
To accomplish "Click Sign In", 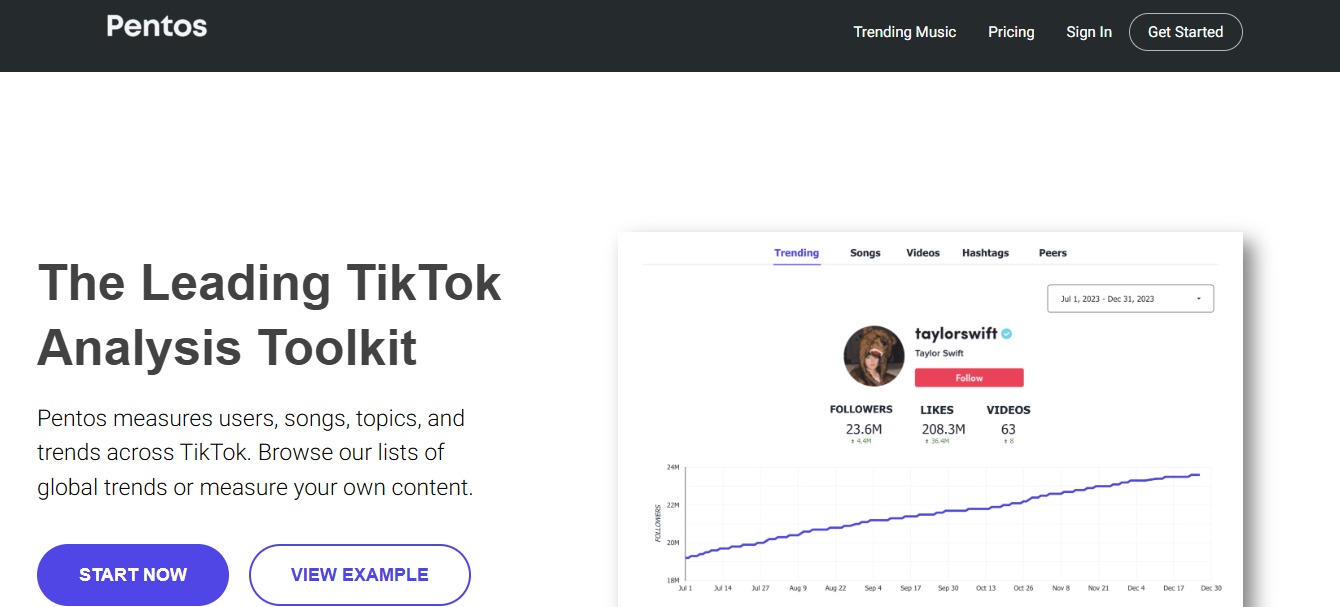I will pos(1089,31).
